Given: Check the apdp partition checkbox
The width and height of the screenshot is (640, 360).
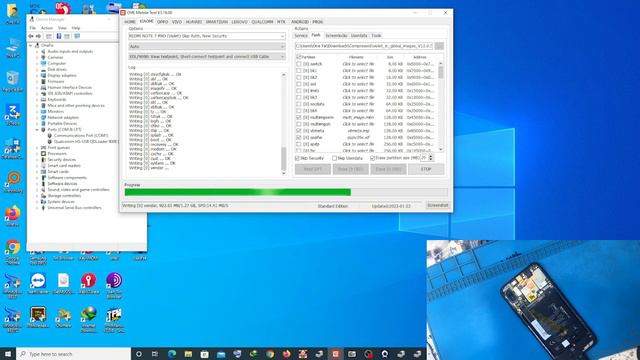Looking at the screenshot, I should [x=299, y=144].
